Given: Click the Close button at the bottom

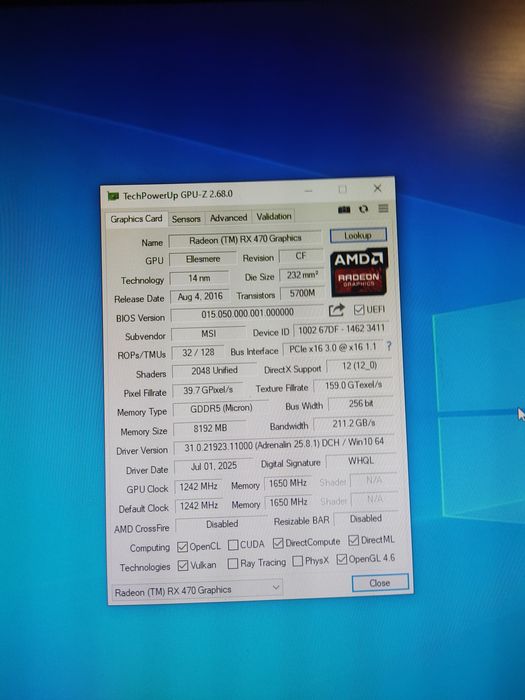Looking at the screenshot, I should [x=380, y=583].
